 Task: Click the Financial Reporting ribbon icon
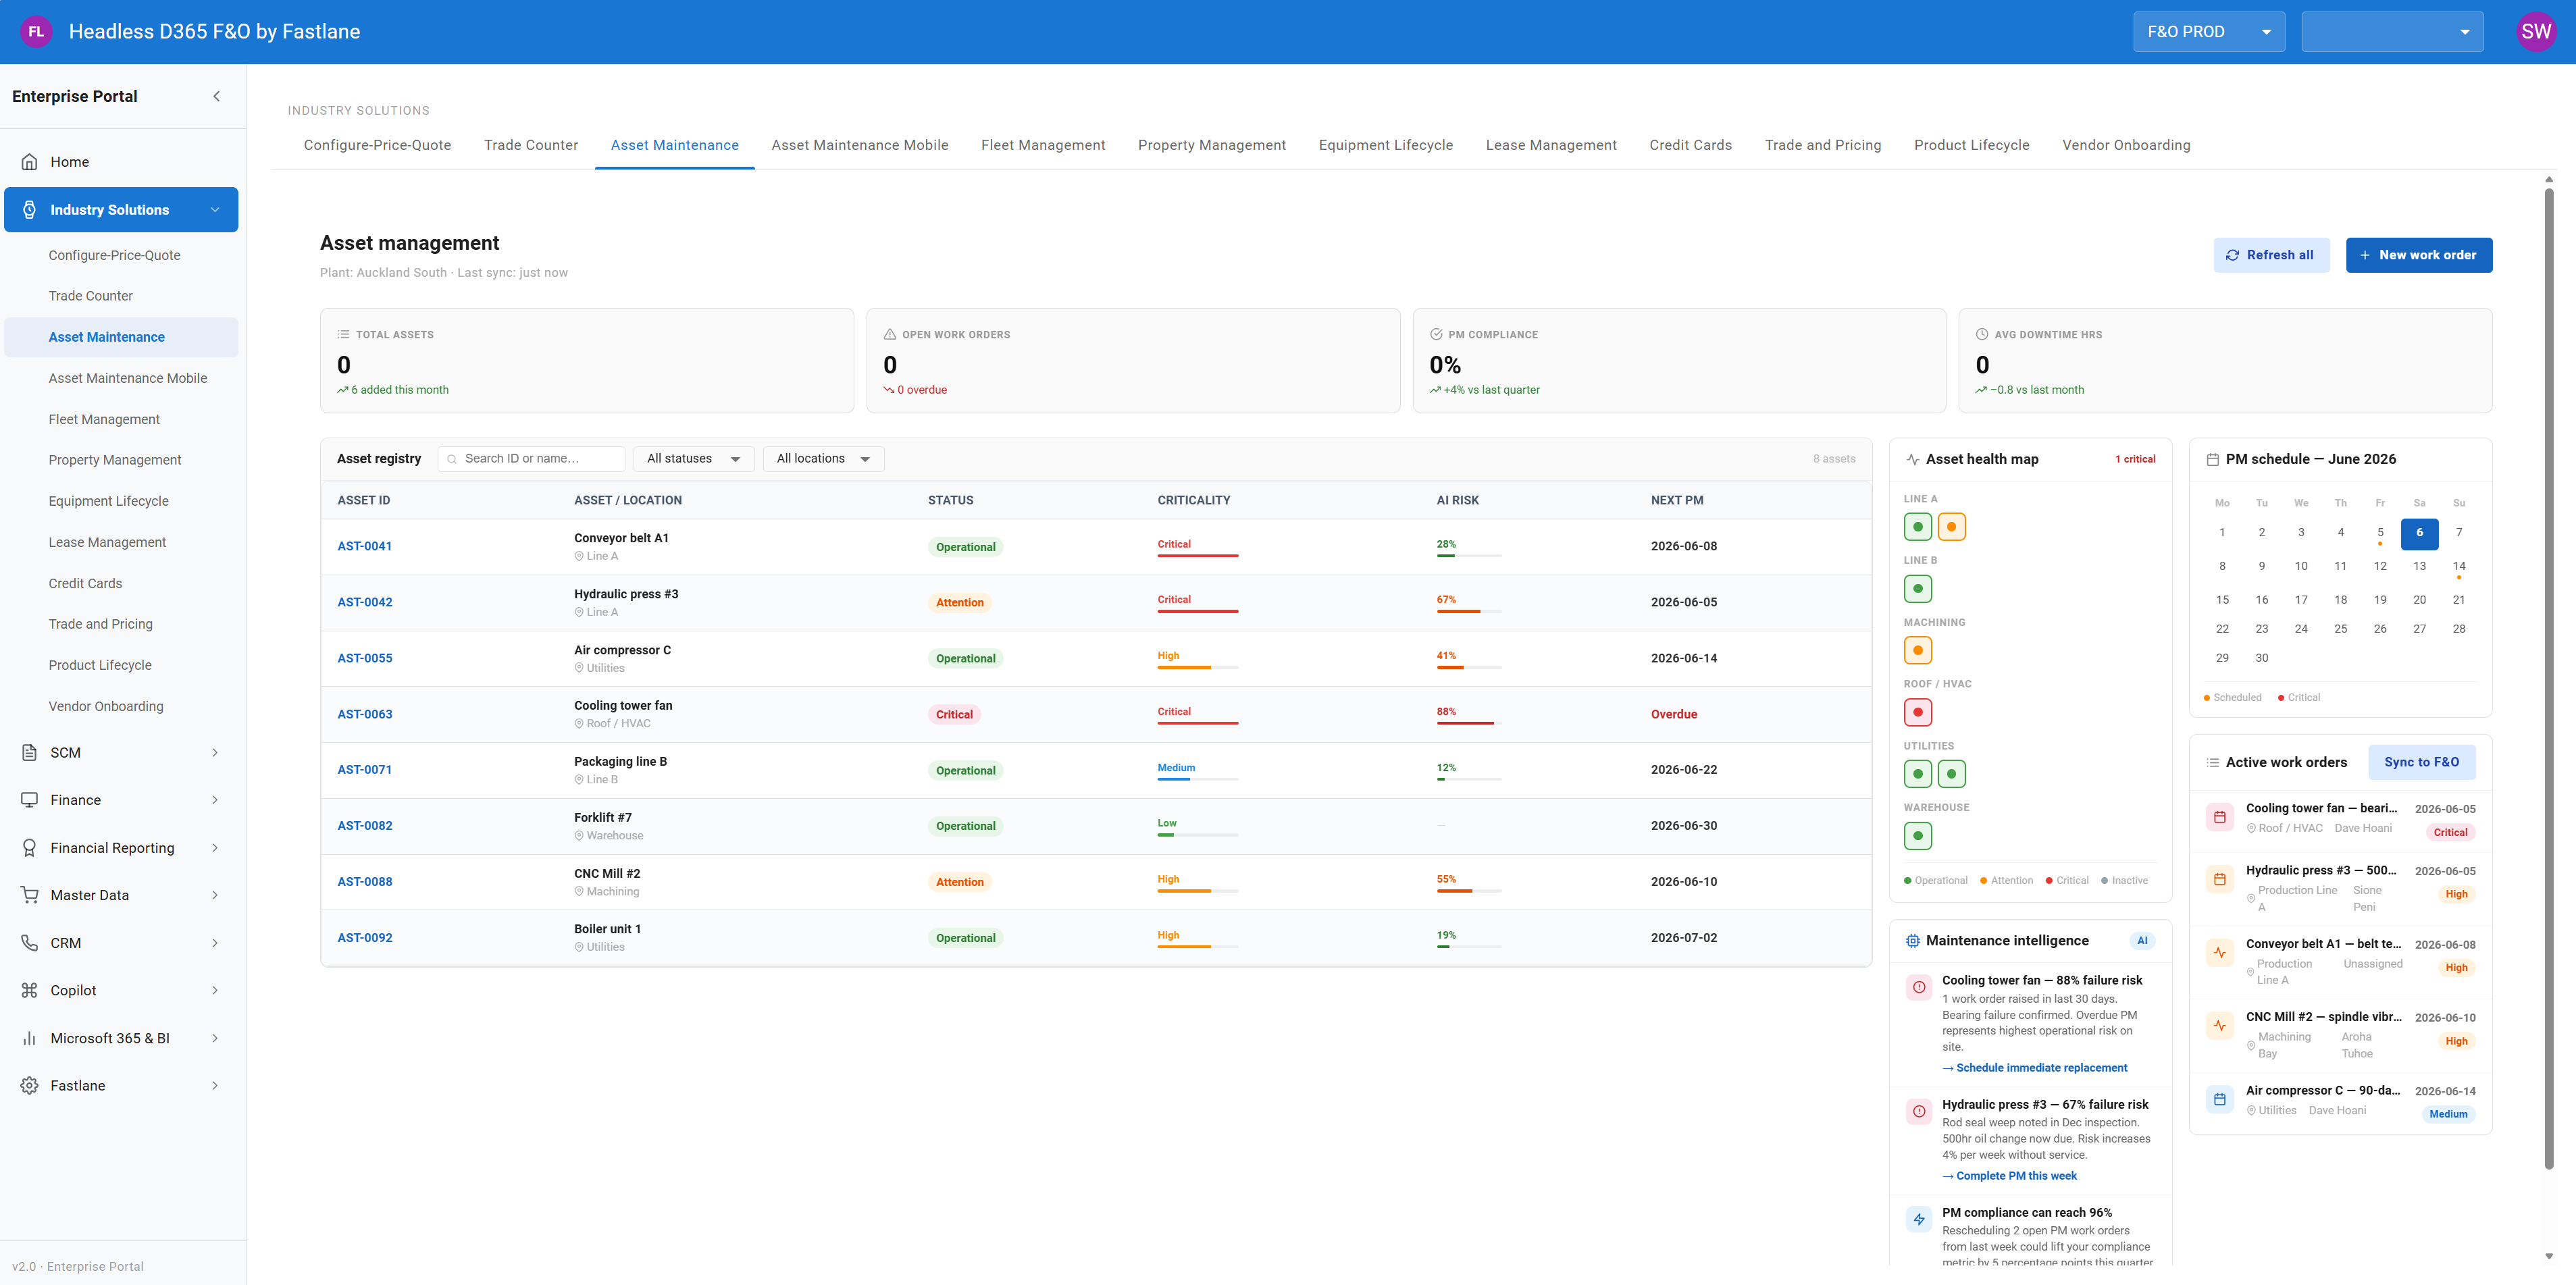click(x=29, y=848)
